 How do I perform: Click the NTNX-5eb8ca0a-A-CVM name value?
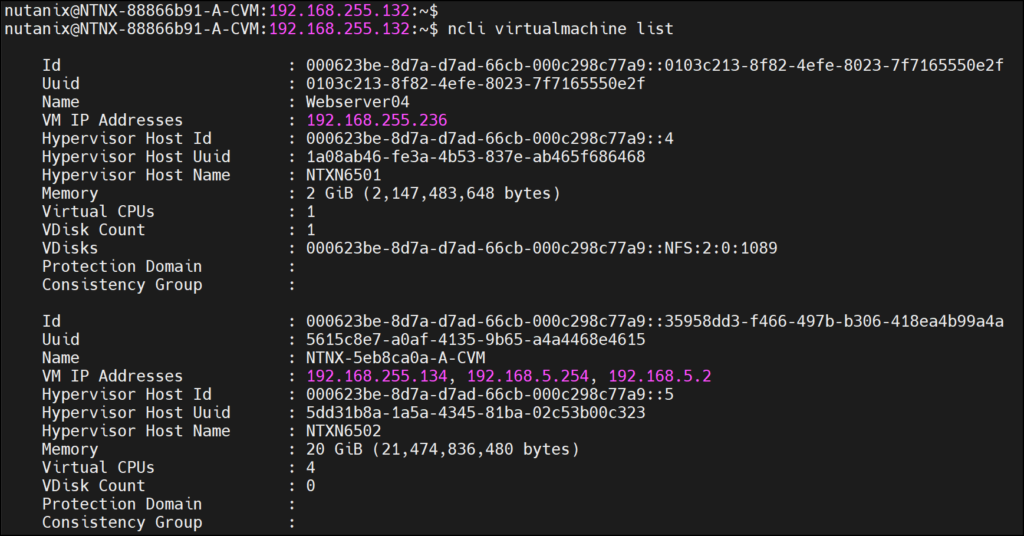pyautogui.click(x=395, y=358)
